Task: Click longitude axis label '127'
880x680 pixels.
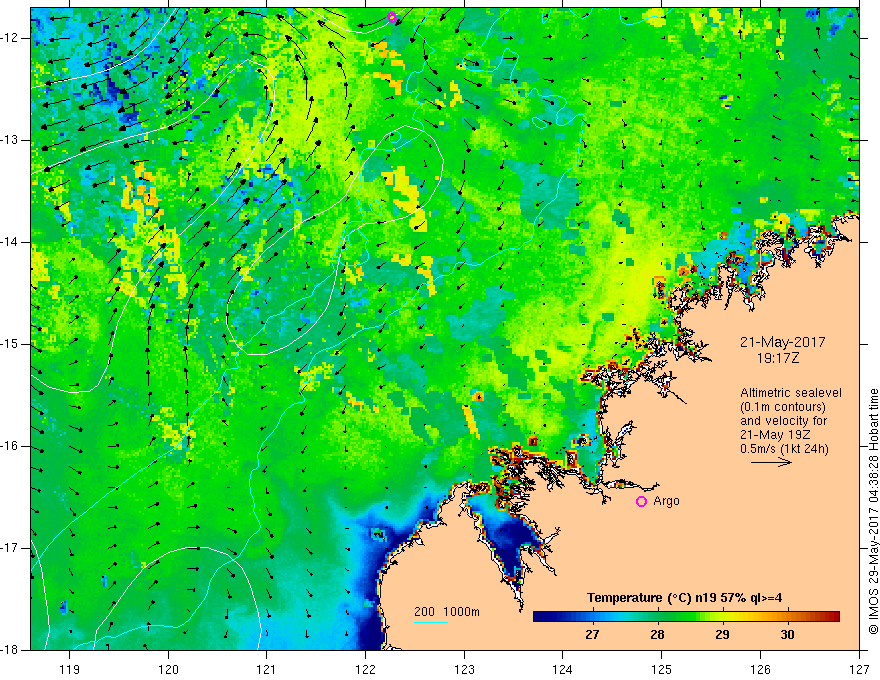Action: pyautogui.click(x=859, y=669)
